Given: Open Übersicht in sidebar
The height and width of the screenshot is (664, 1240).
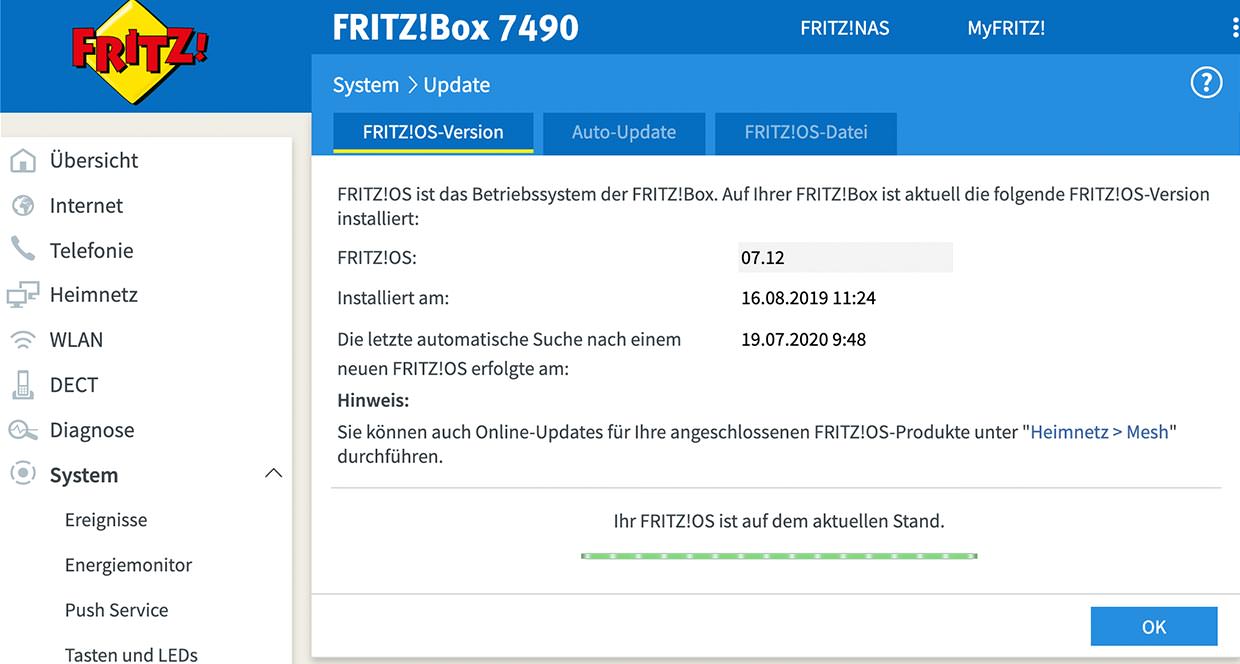Looking at the screenshot, I should click(94, 160).
